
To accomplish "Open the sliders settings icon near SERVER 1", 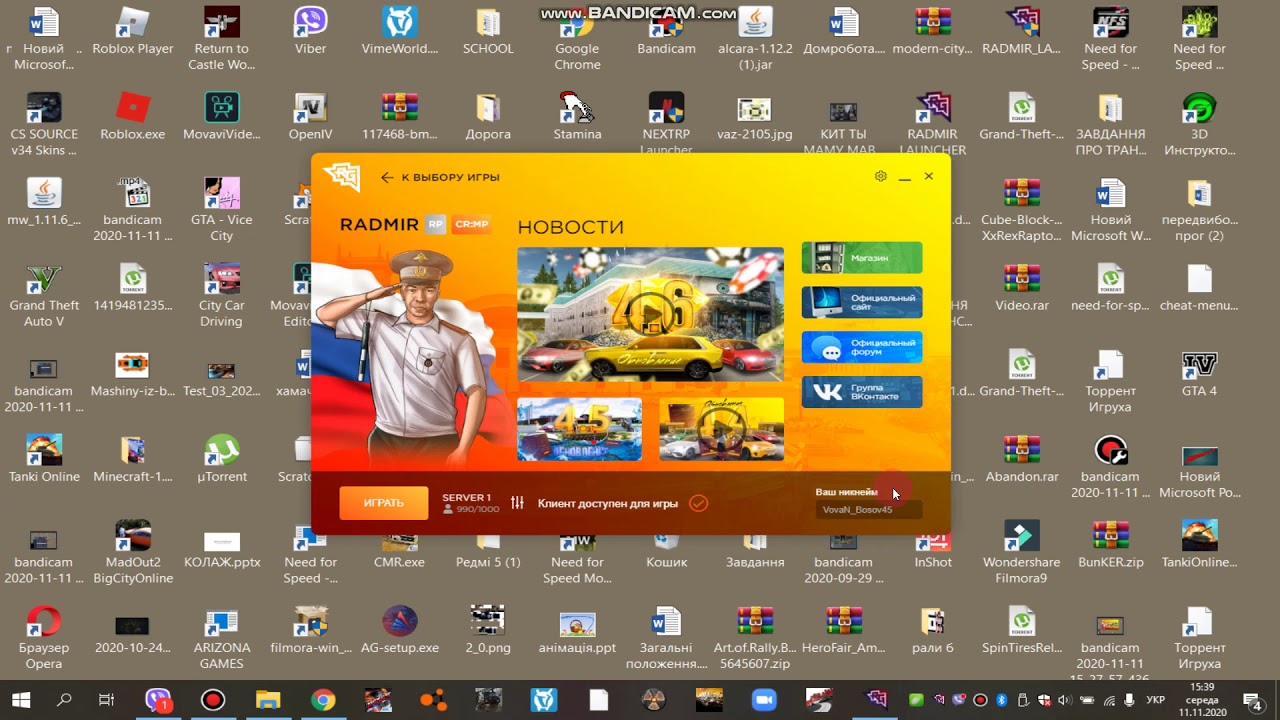I will coord(517,503).
